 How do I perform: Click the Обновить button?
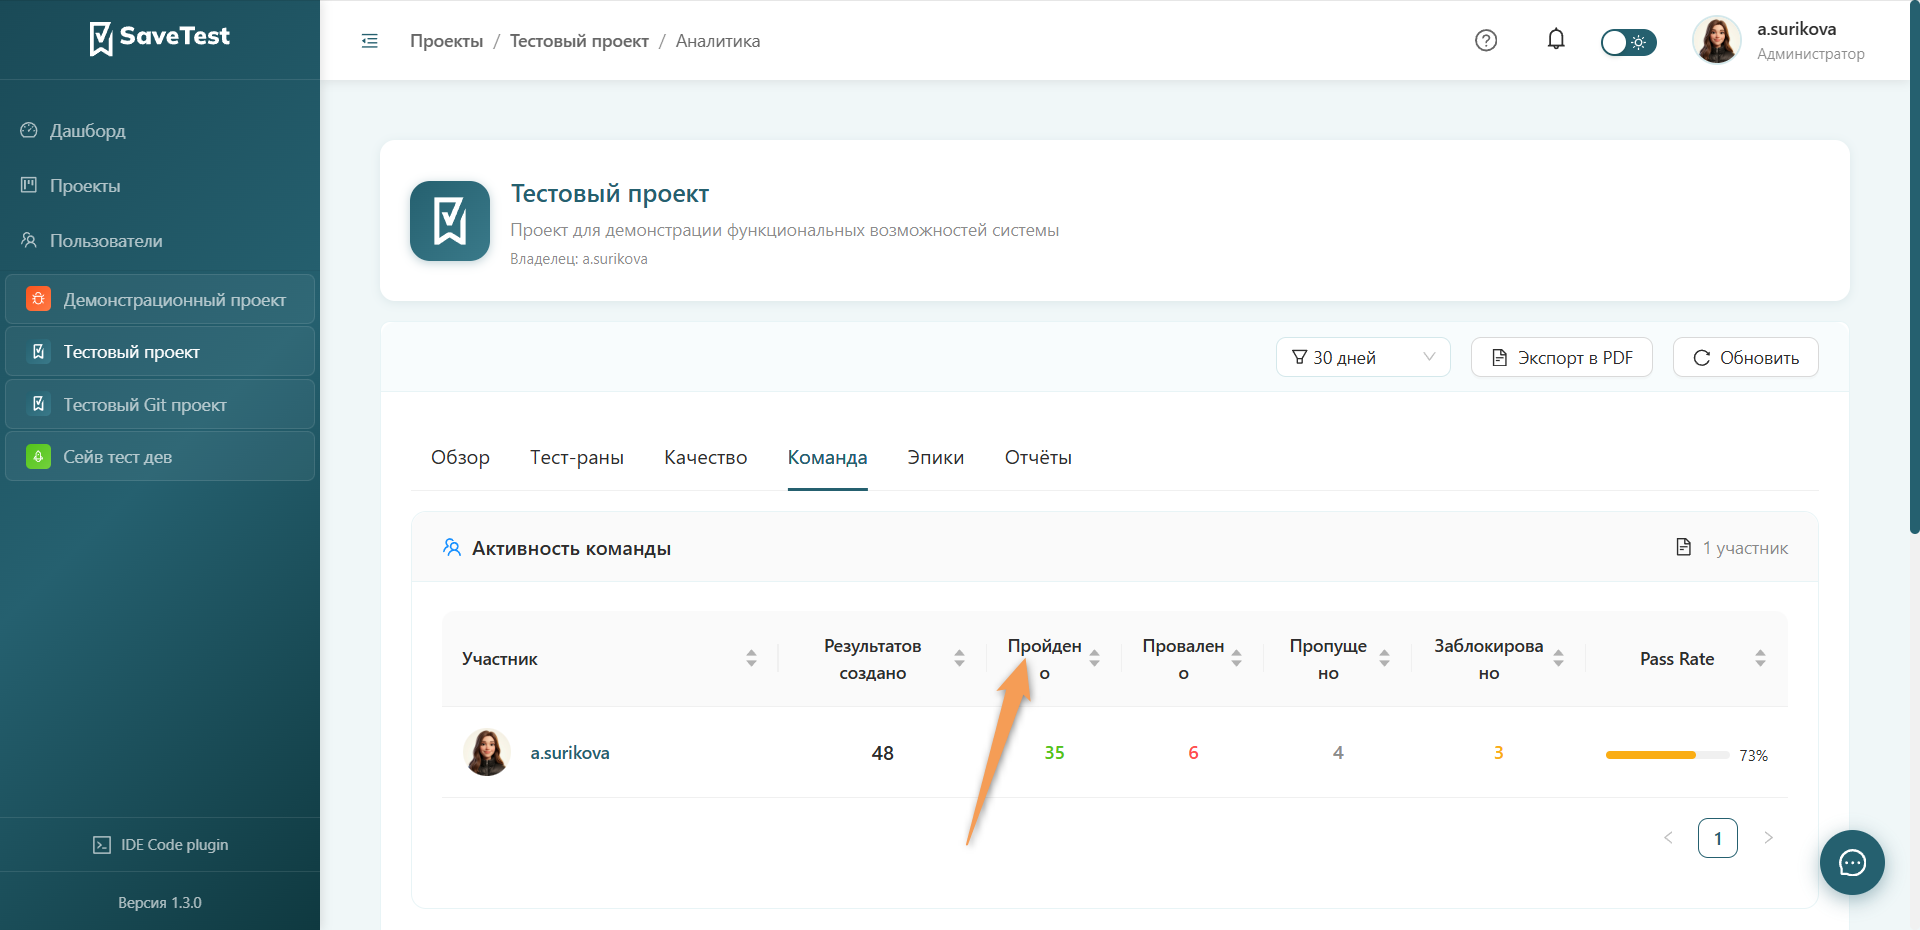tap(1745, 357)
